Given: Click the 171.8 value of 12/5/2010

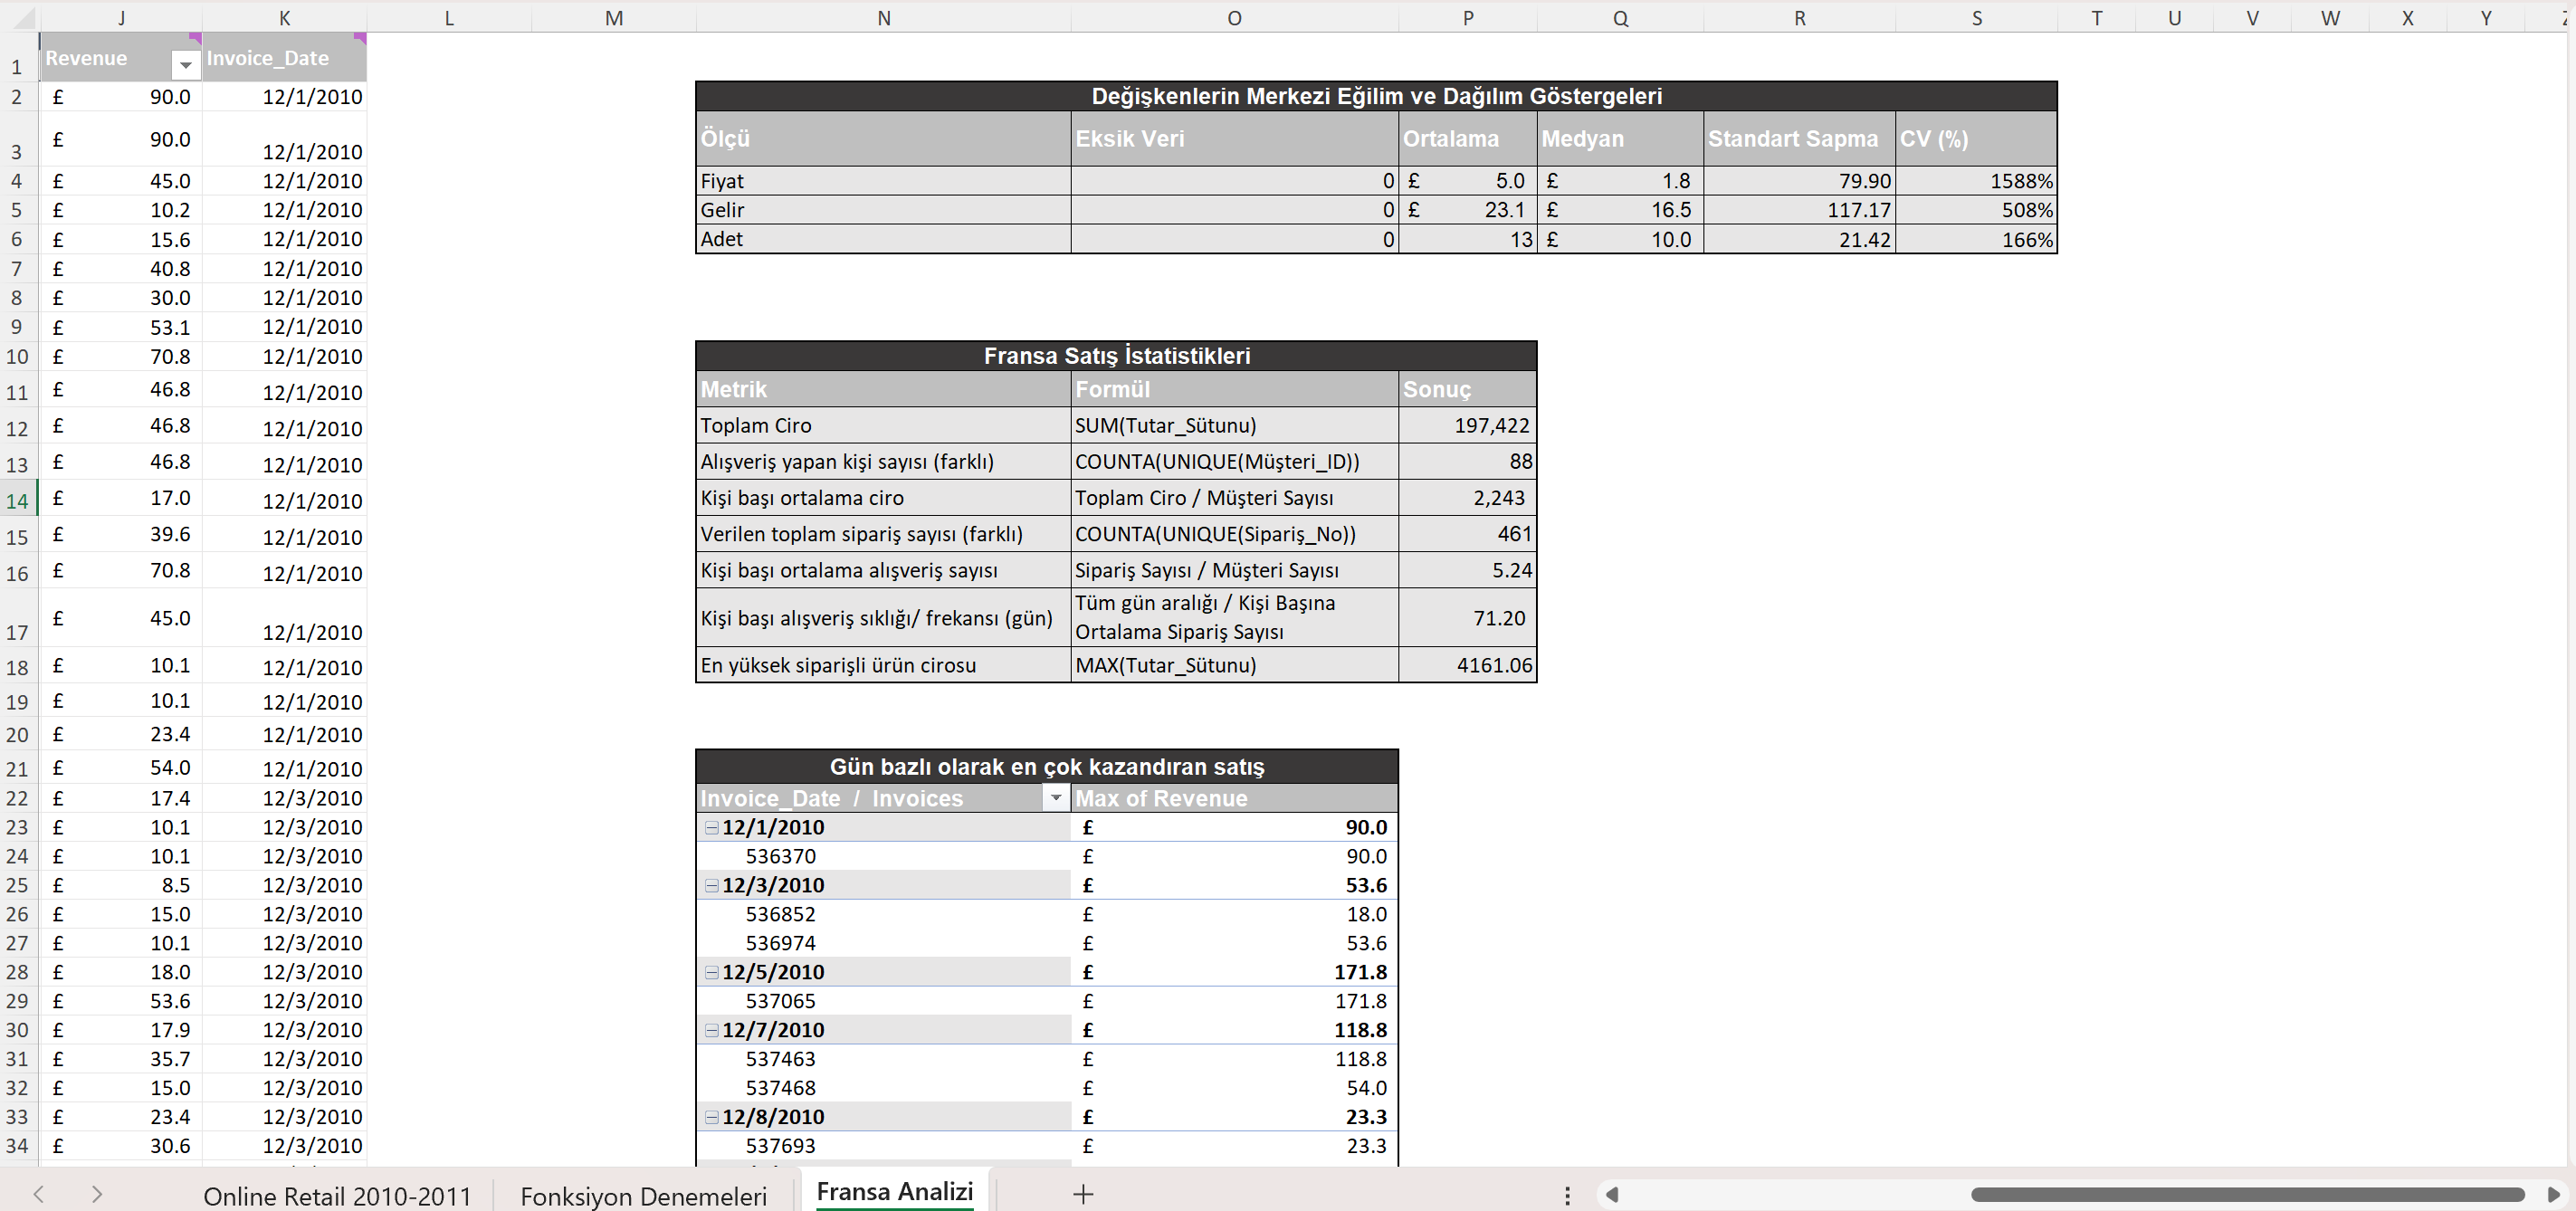Looking at the screenshot, I should pos(1234,972).
